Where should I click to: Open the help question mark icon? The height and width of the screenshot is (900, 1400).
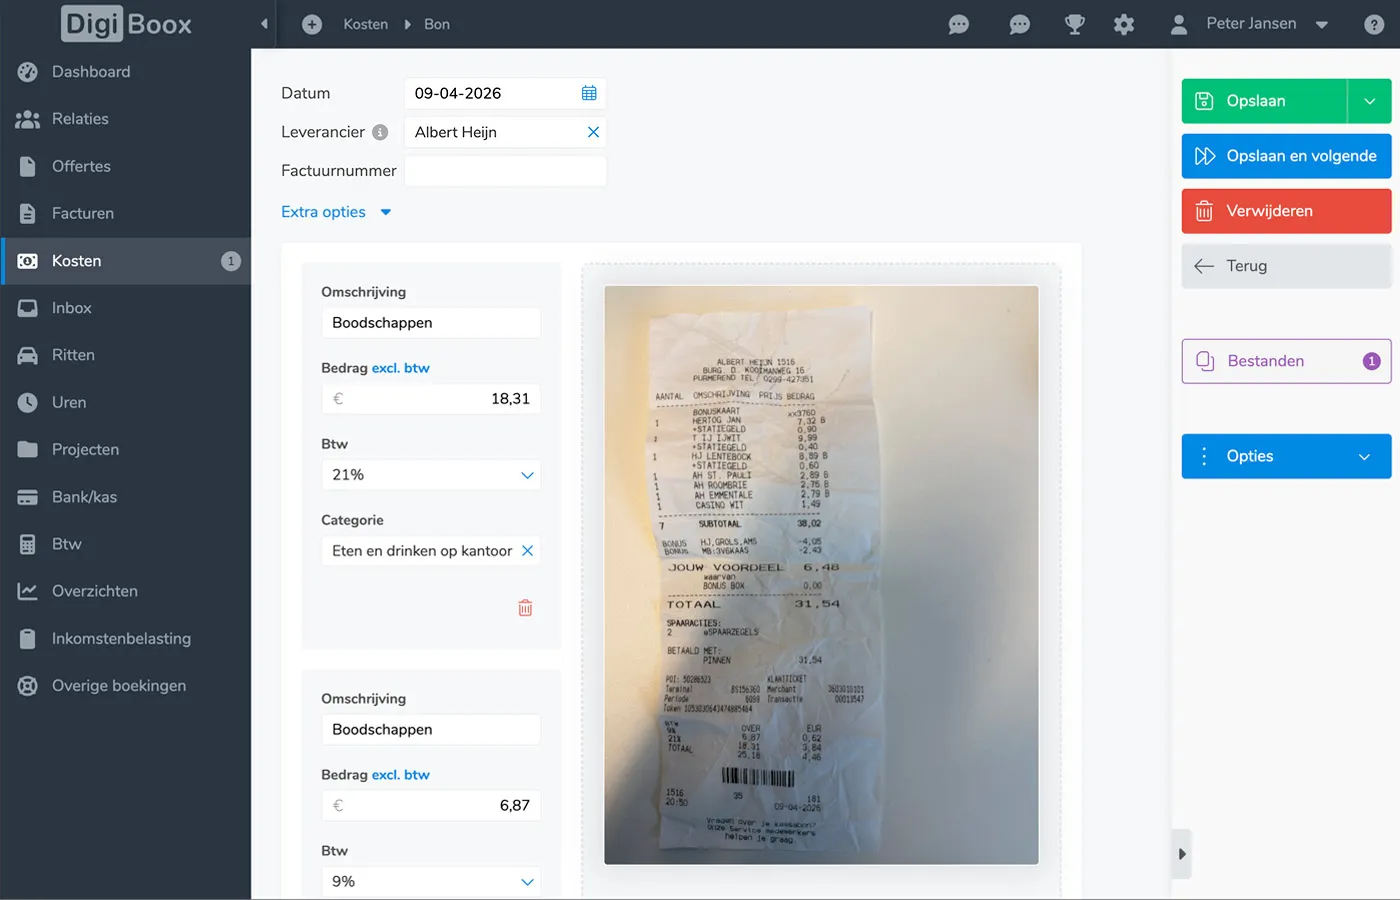pos(1374,24)
